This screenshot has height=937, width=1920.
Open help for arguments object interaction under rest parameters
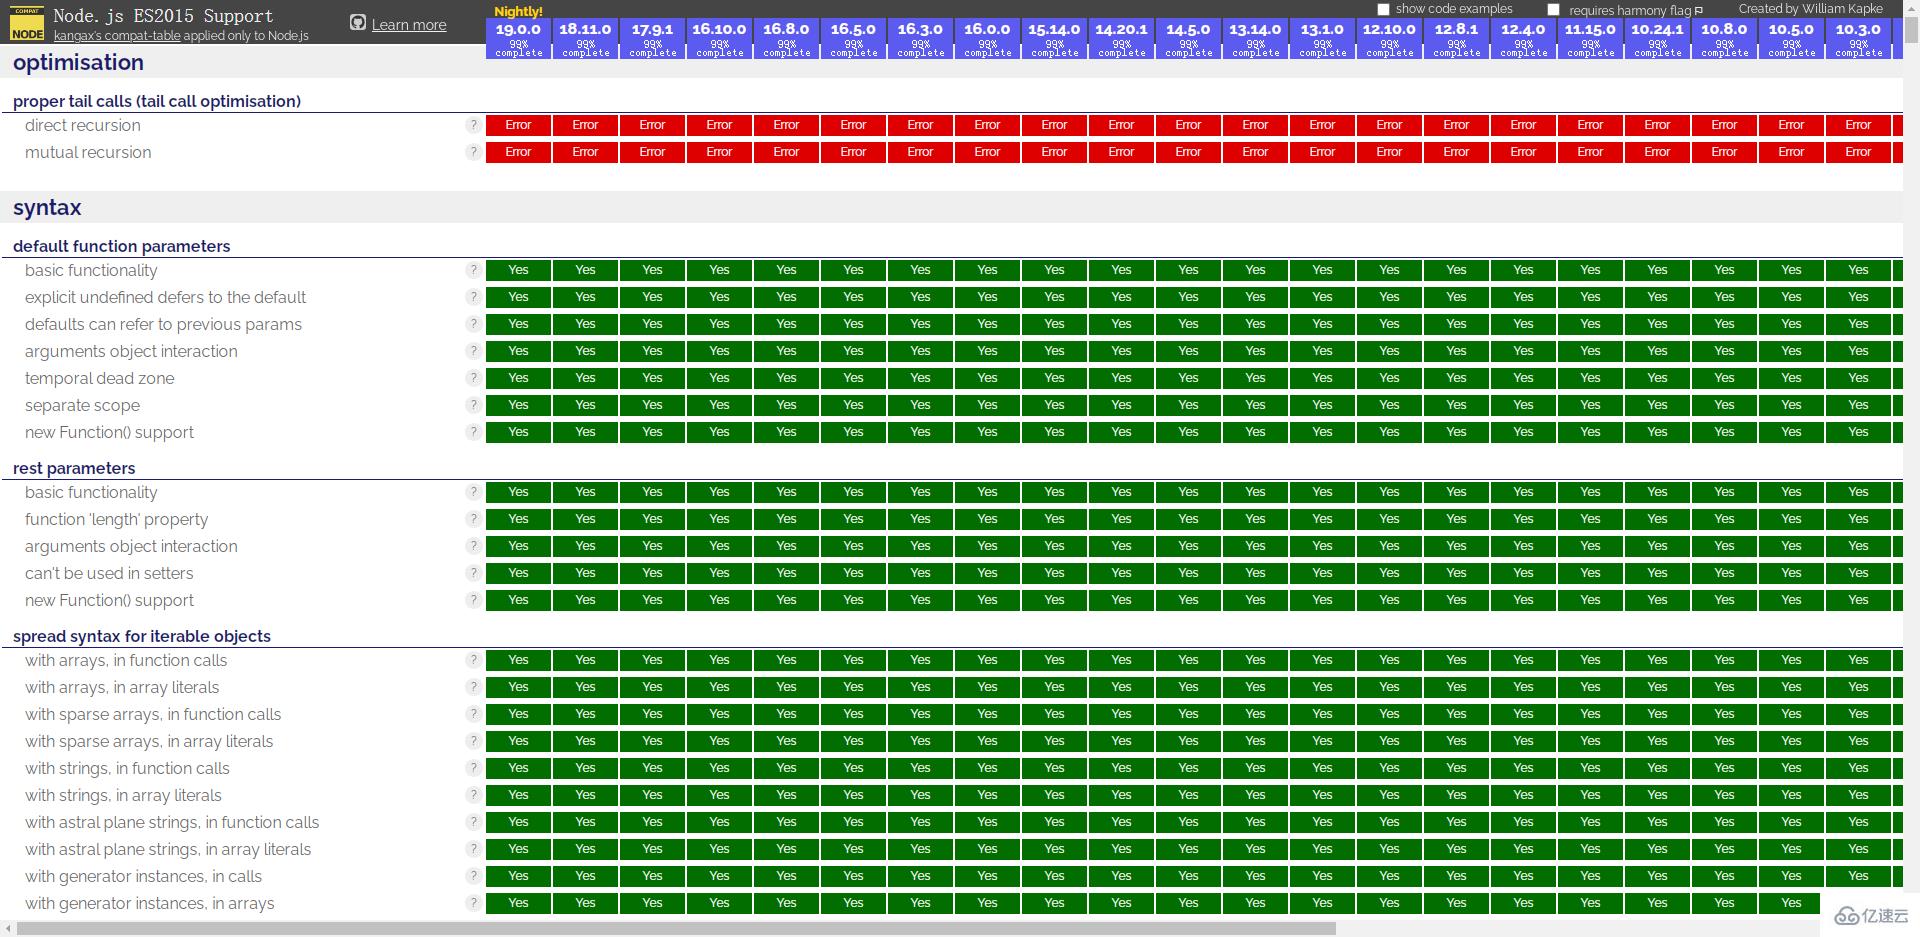click(473, 546)
